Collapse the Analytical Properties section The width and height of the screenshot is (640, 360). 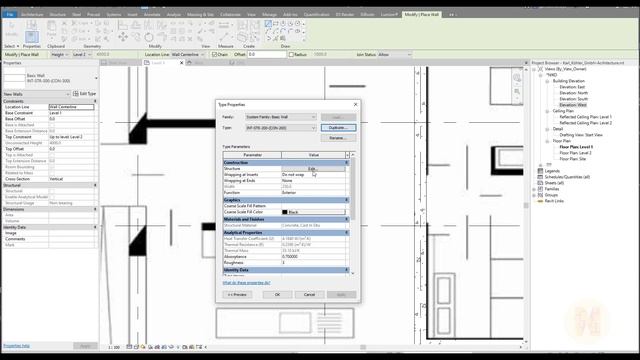347,233
